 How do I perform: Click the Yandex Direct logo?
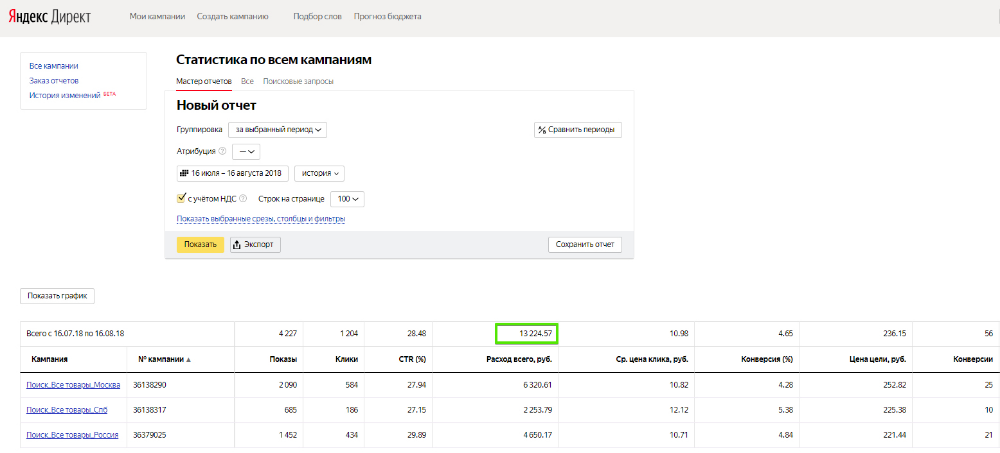49,17
